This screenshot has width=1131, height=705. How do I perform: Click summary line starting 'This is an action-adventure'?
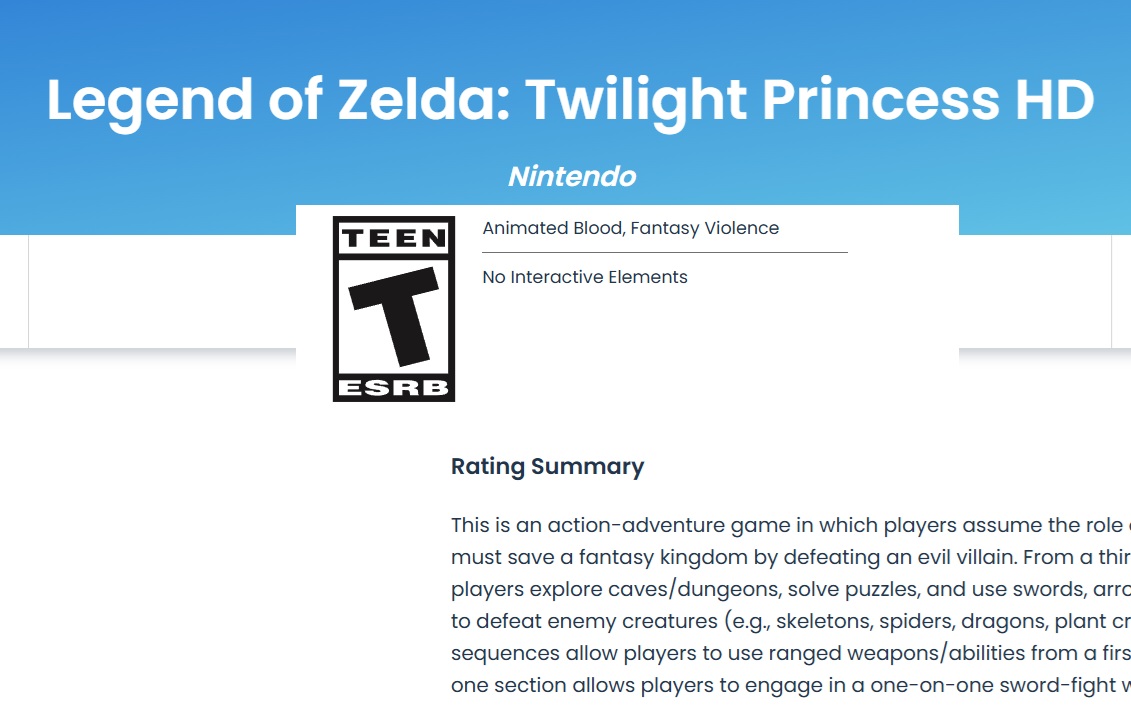click(791, 525)
